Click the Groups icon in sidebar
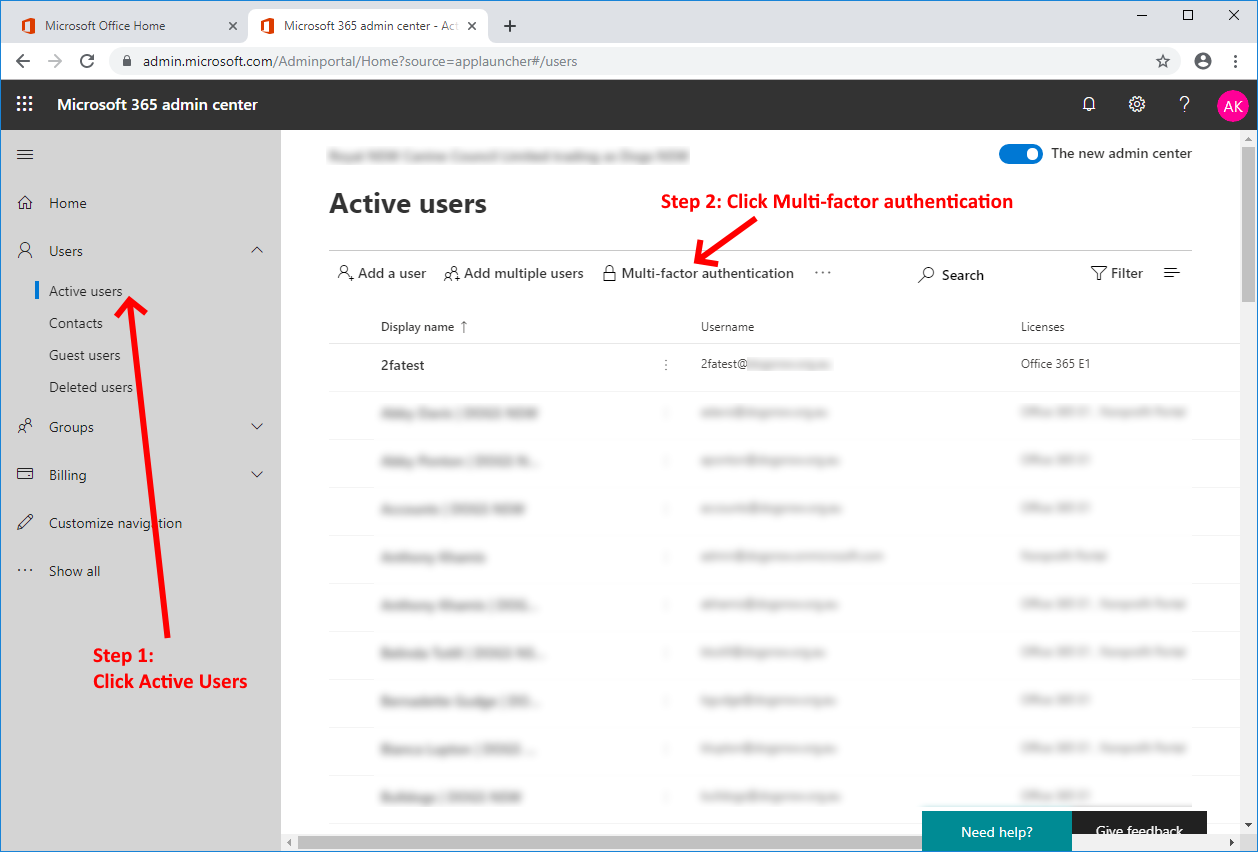 pyautogui.click(x=26, y=427)
